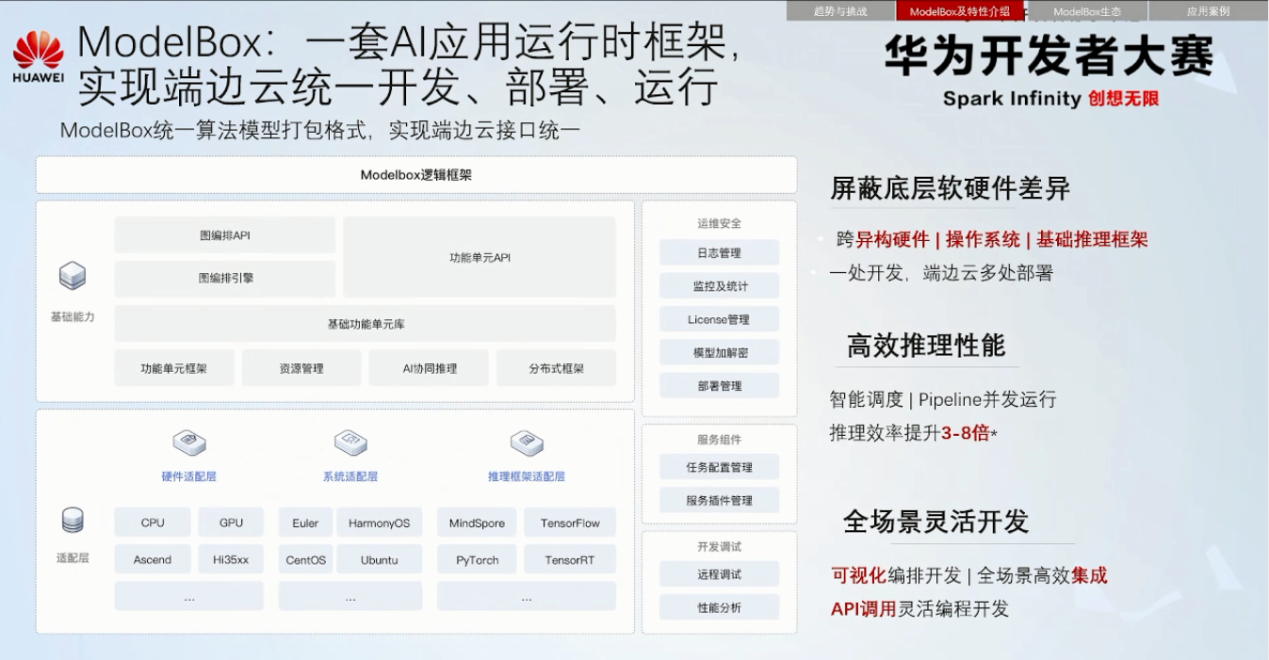Click the Hi35xx box
Viewport: 1269px width, 660px height.
click(231, 559)
